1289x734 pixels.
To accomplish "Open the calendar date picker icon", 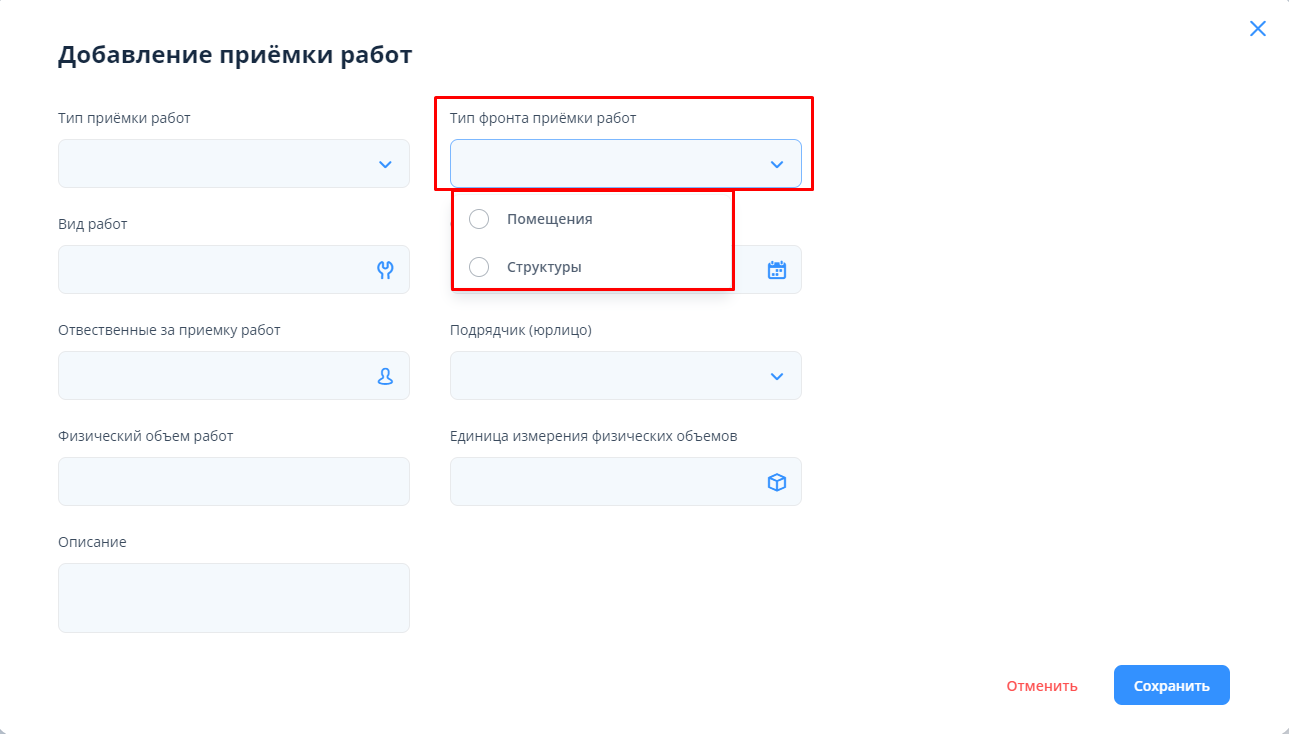I will point(776,270).
